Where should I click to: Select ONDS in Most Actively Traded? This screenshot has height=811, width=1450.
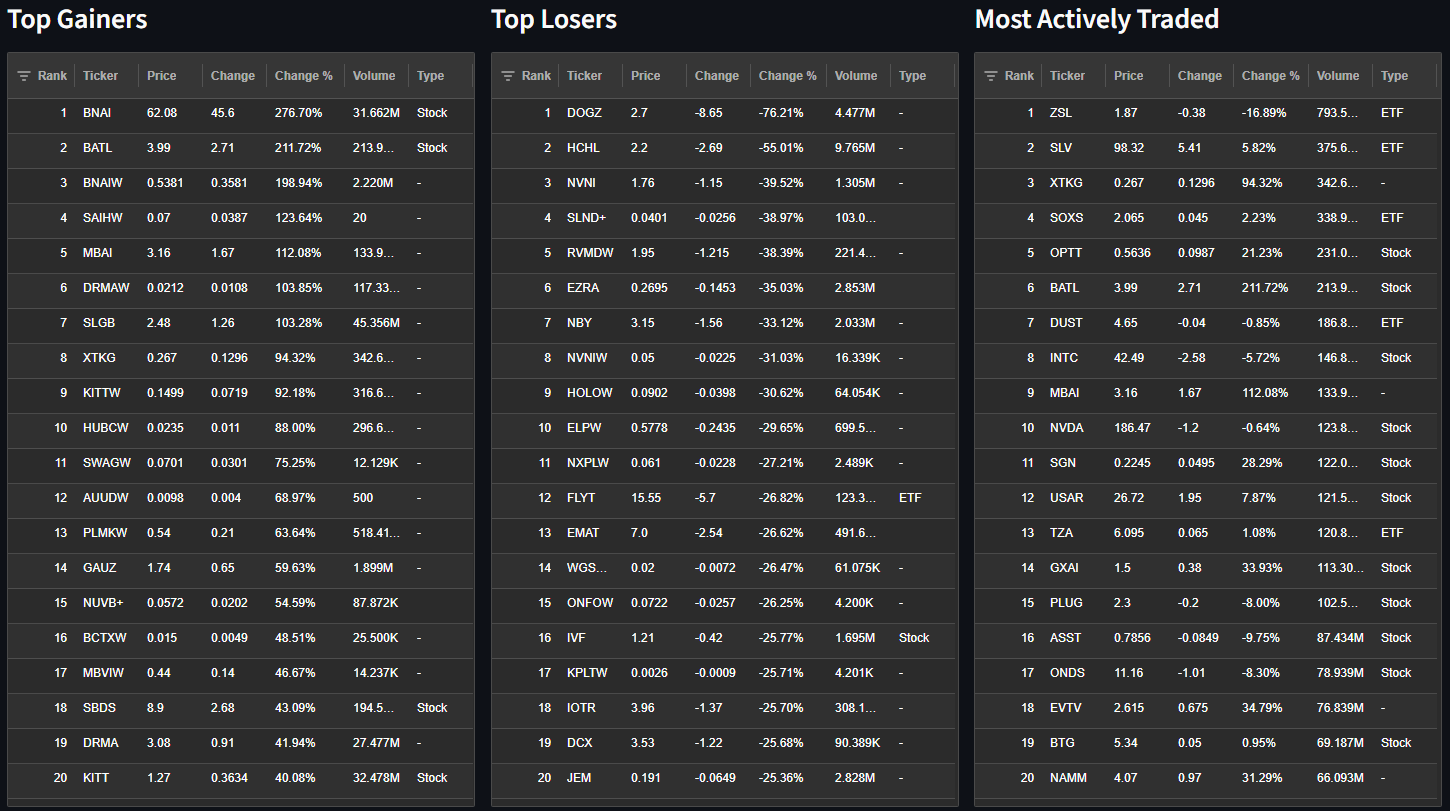click(1066, 673)
